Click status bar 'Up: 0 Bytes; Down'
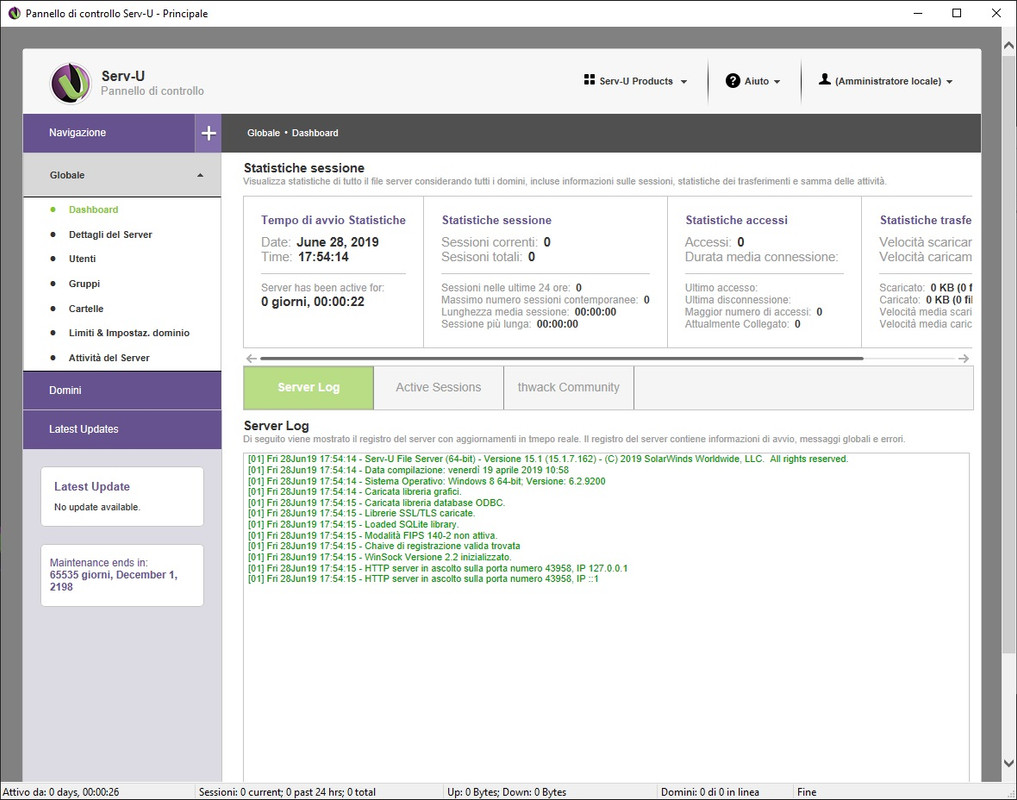This screenshot has height=800, width=1017. point(507,792)
